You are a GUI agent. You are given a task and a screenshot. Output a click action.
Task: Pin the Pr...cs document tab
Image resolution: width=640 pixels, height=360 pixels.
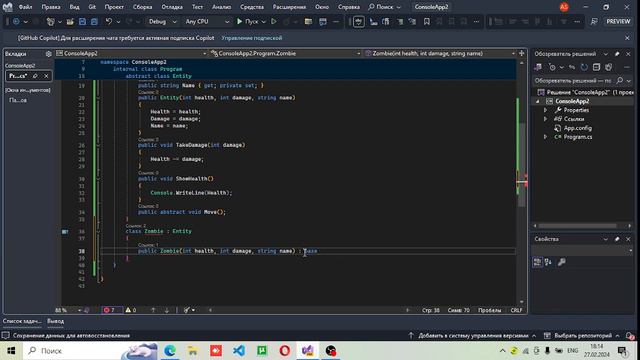pyautogui.click(x=35, y=76)
